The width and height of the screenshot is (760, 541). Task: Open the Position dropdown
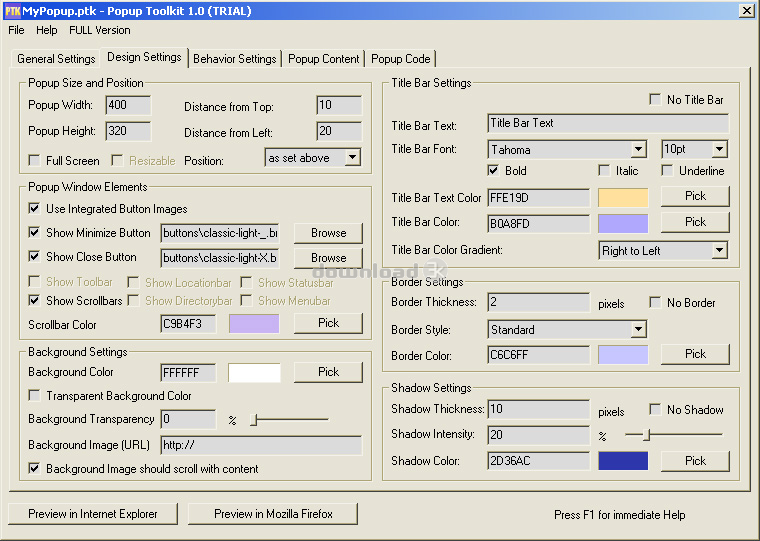[313, 158]
